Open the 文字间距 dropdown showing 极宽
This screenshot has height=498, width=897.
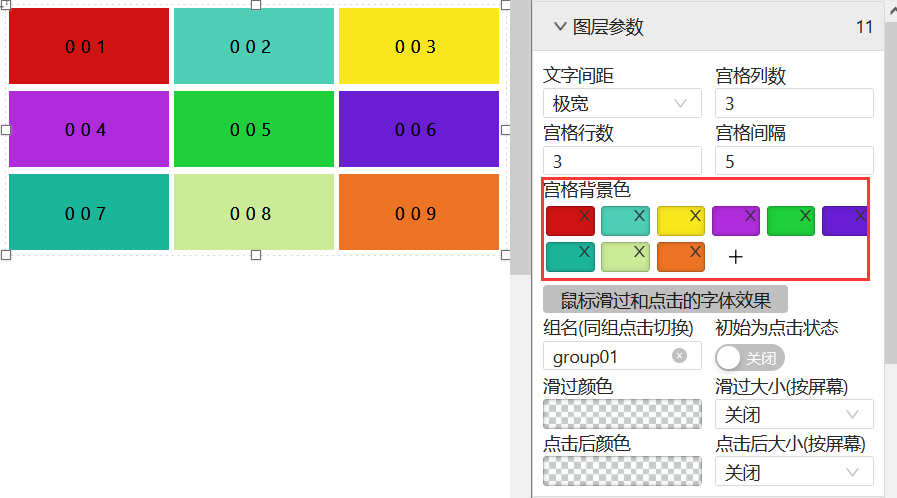[622, 103]
